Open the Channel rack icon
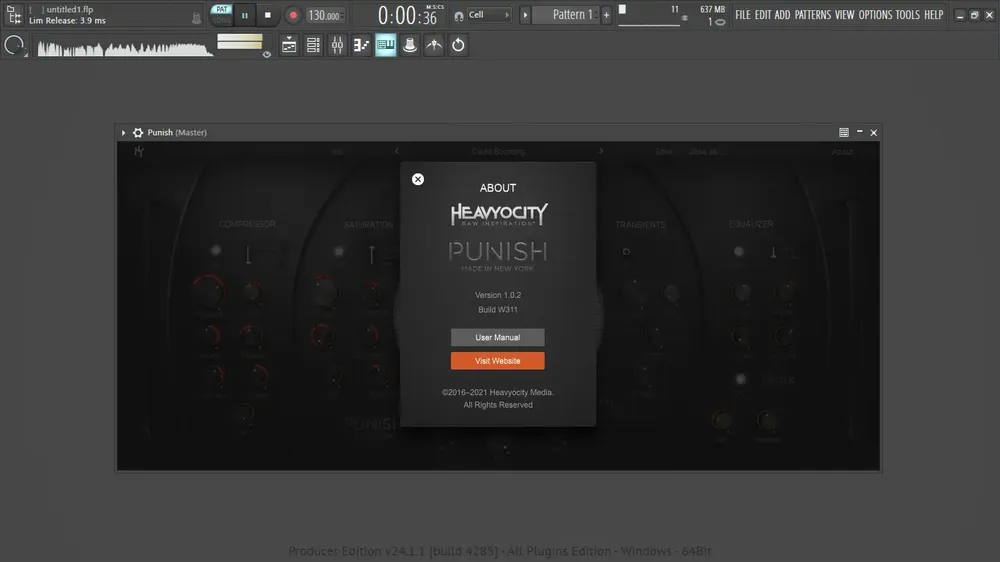 click(313, 45)
